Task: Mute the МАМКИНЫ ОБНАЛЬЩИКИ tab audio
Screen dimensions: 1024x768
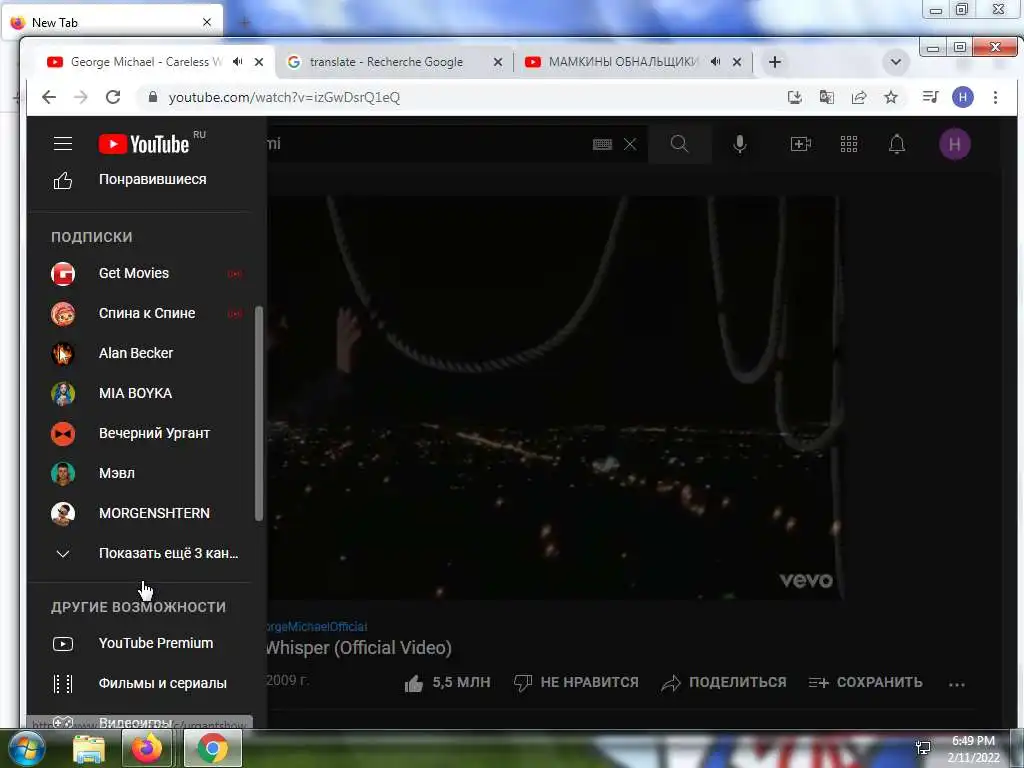Action: point(716,62)
